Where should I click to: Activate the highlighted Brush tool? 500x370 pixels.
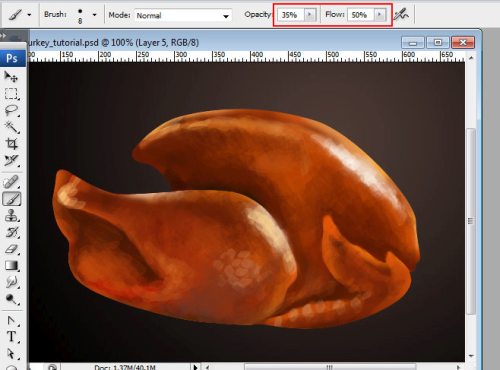(12, 199)
